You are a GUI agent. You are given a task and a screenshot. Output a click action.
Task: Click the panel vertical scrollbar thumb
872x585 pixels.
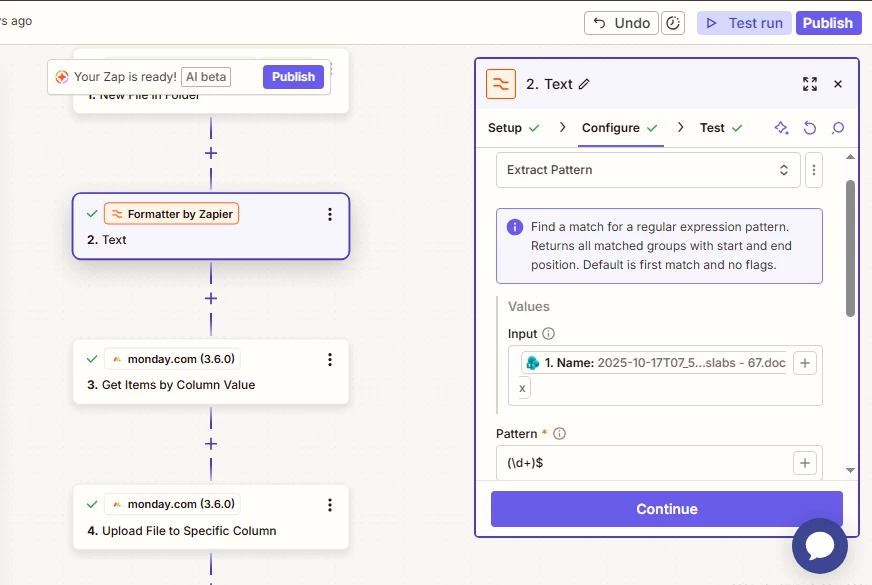(x=850, y=249)
